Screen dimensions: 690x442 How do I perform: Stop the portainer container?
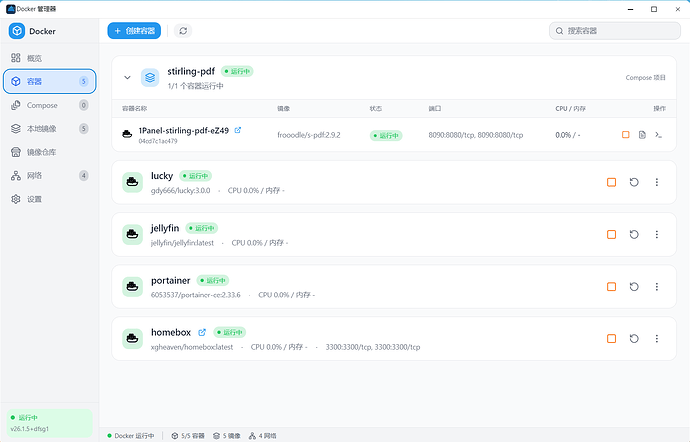611,287
